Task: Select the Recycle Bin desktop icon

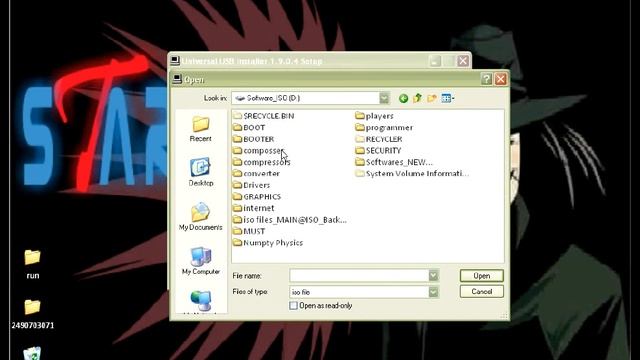Action: coord(32,353)
